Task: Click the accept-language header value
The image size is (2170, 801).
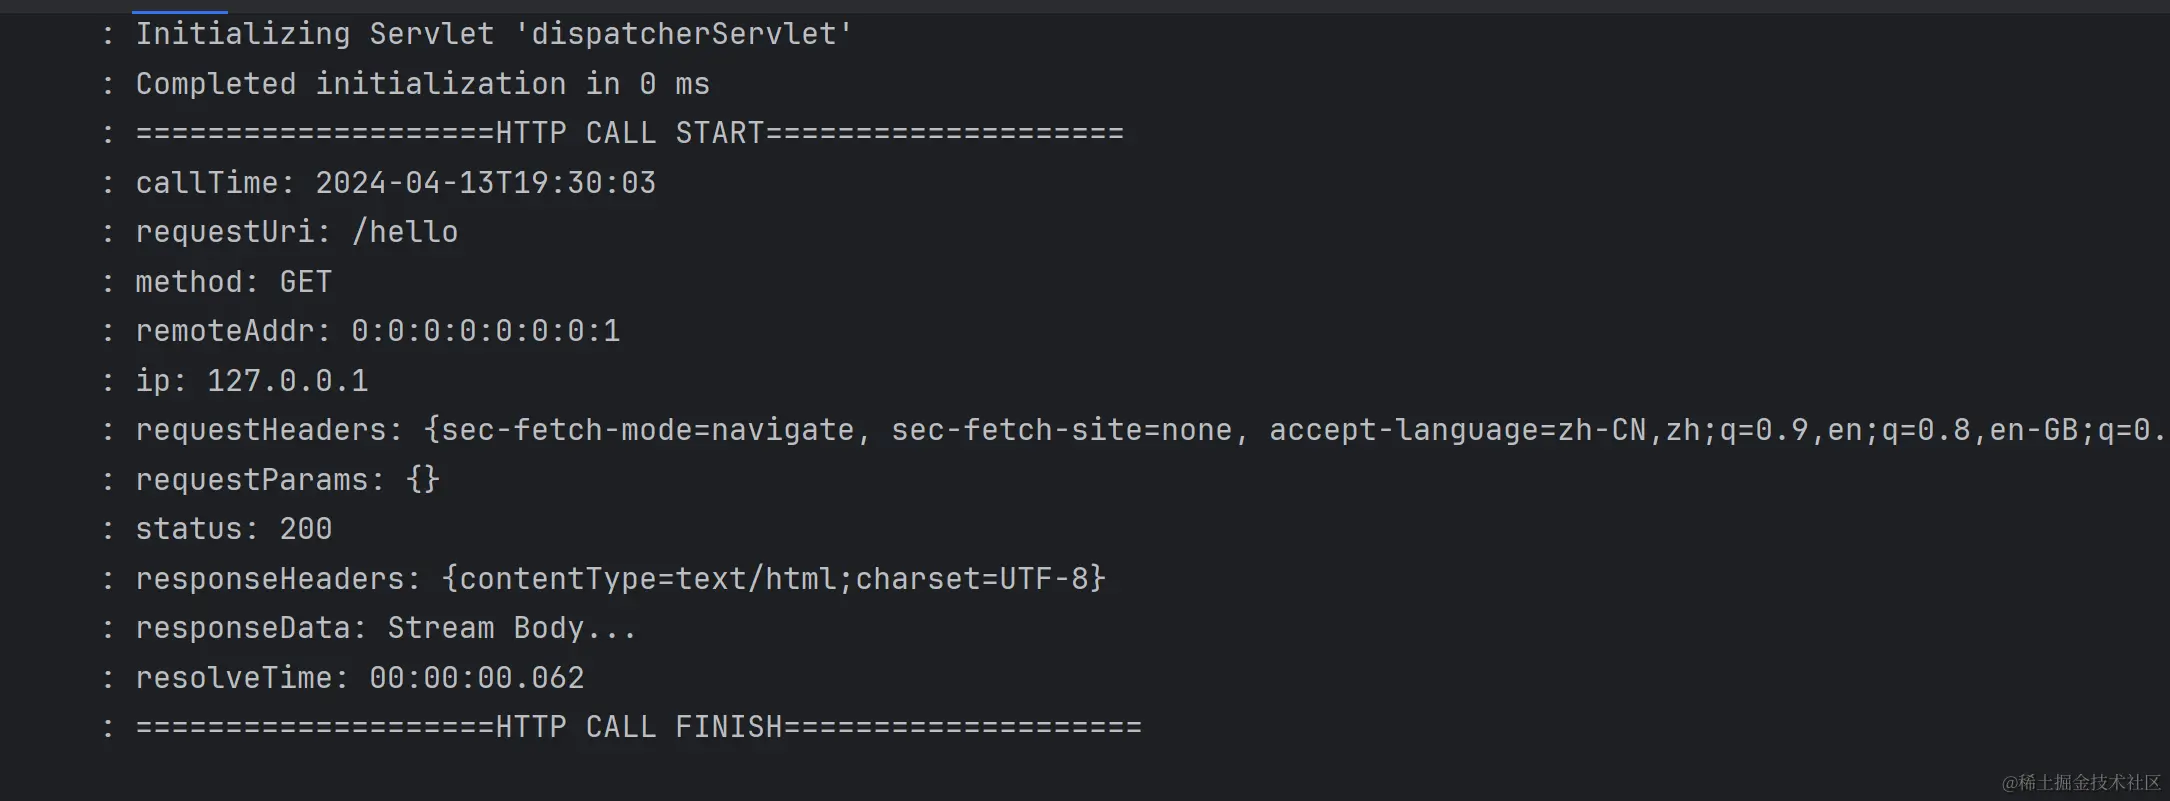Action: [1717, 430]
